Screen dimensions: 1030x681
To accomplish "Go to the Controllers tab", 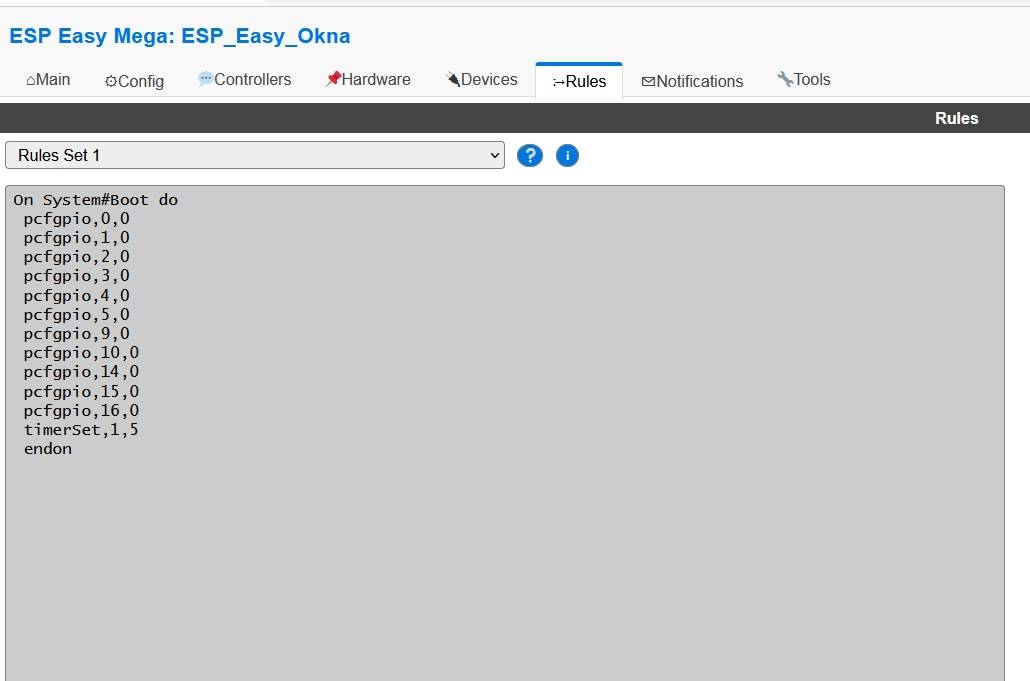I will click(244, 79).
